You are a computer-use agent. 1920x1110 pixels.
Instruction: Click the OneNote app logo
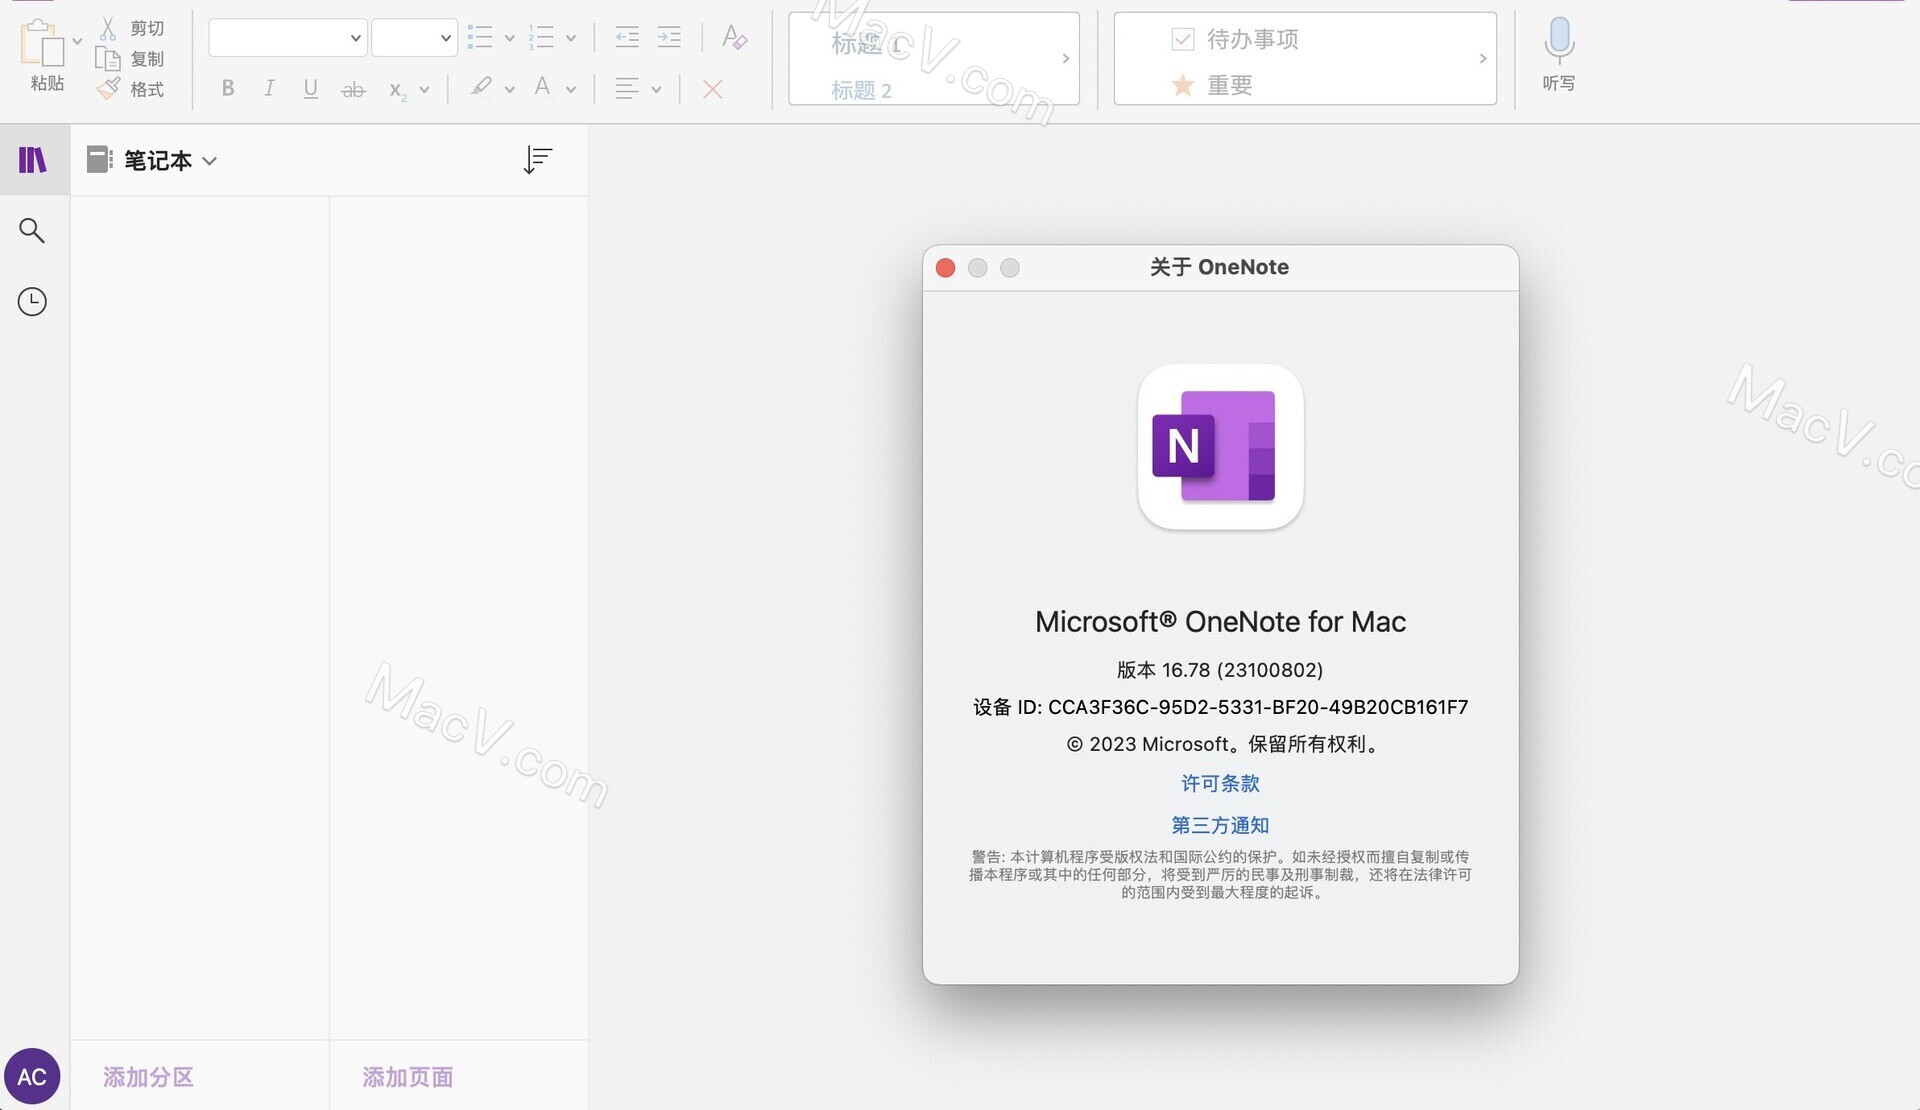point(1220,446)
